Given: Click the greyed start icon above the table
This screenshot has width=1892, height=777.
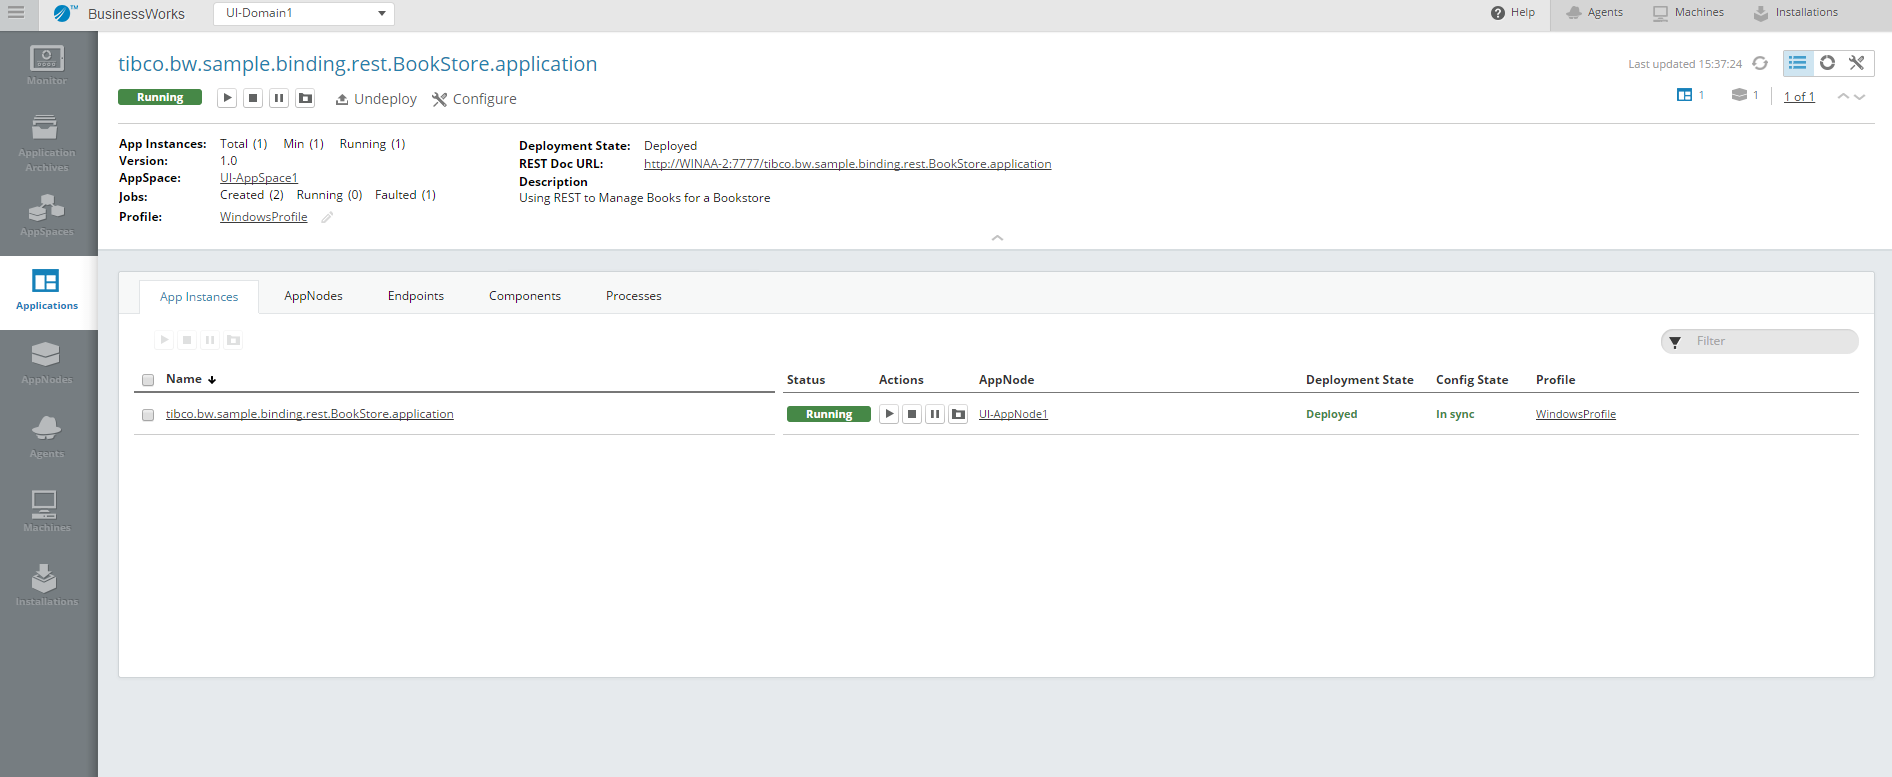Looking at the screenshot, I should click(x=164, y=340).
